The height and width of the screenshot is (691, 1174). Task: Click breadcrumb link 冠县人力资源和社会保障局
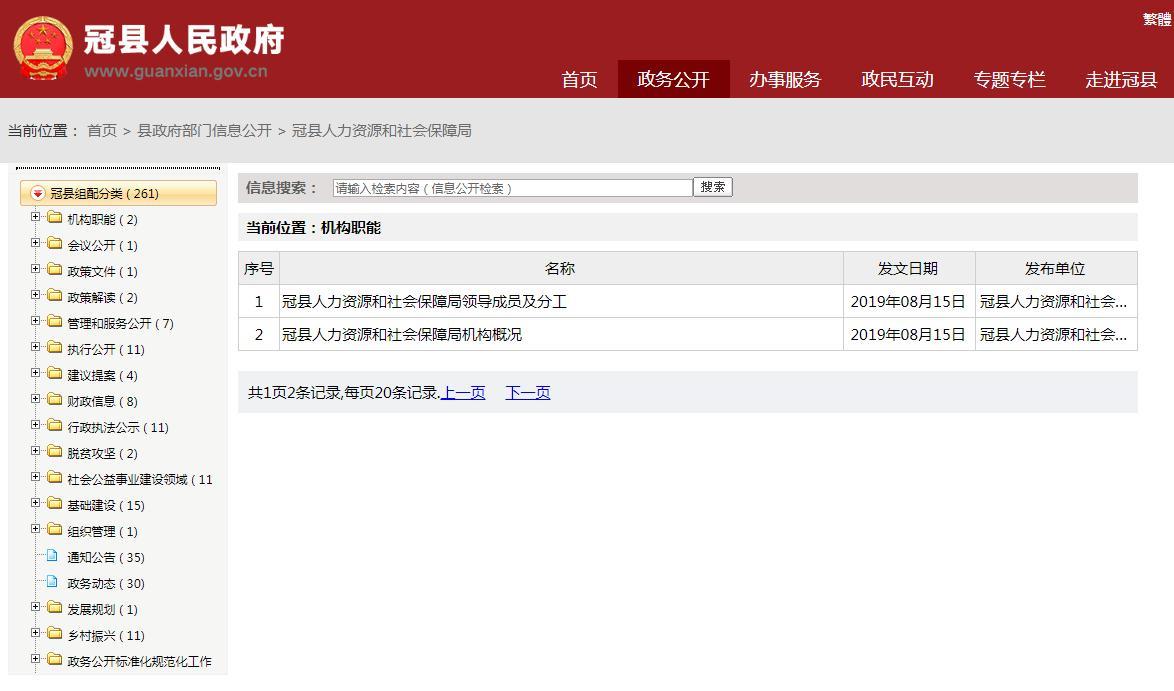tap(382, 131)
